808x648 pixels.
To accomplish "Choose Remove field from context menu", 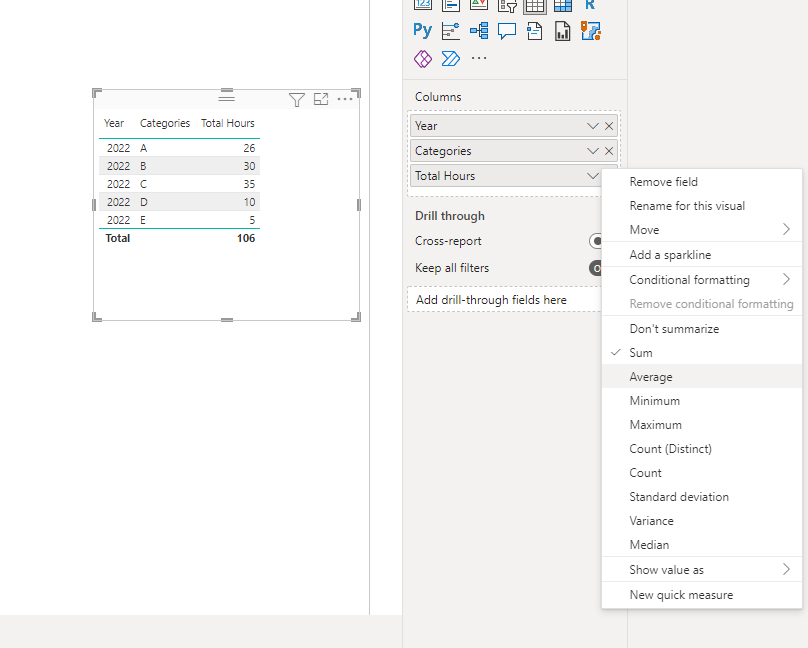I will 702,182.
